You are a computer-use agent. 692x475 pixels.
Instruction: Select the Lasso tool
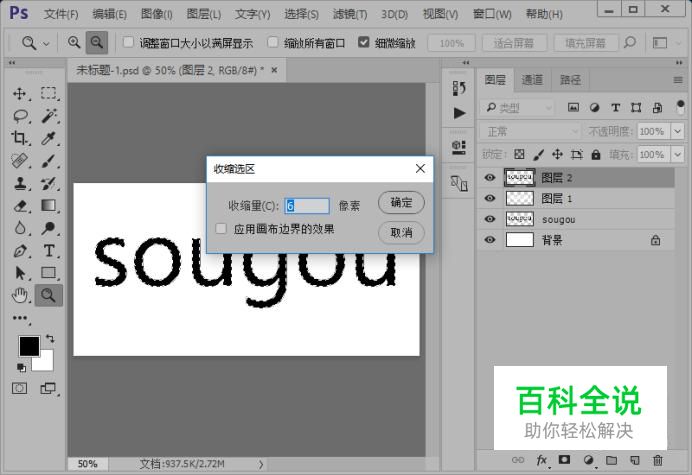20,116
